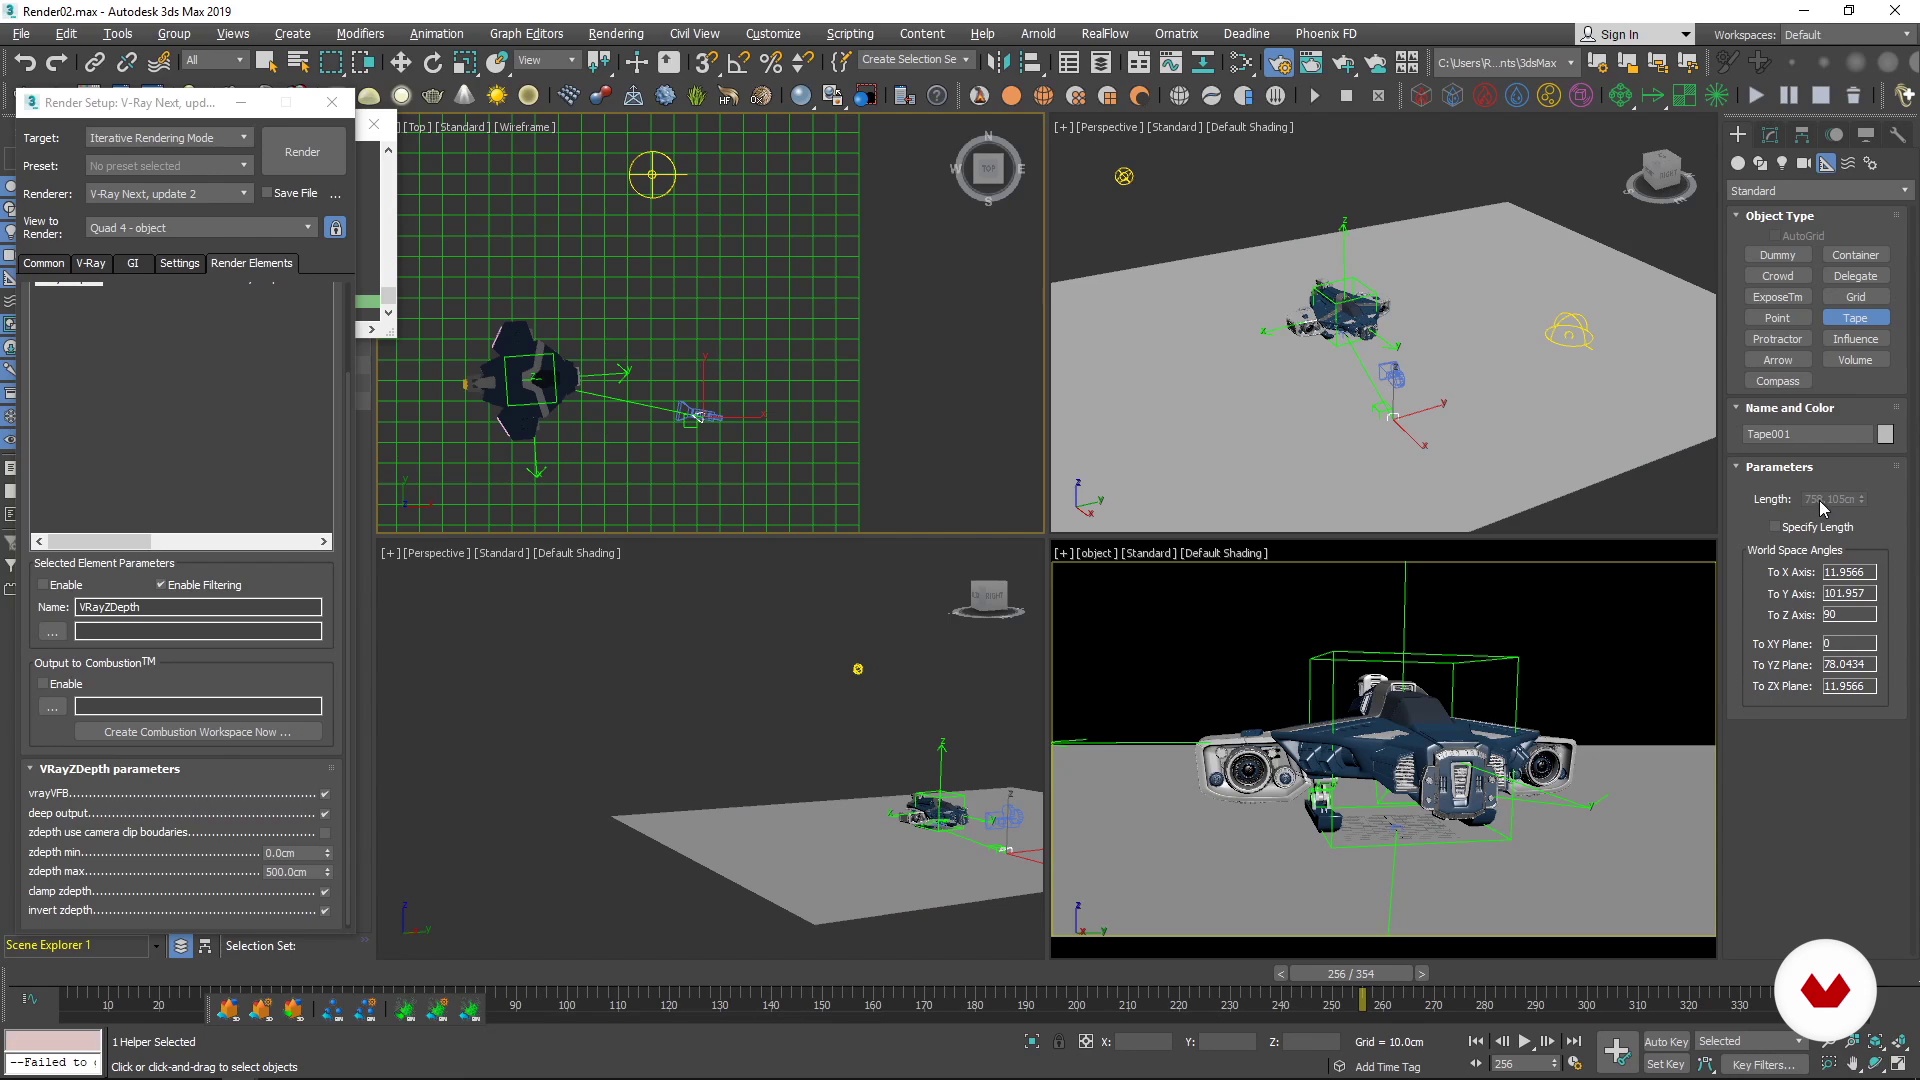Screen dimensions: 1920x1080
Task: Click the Mirror tool icon
Action: pyautogui.click(x=997, y=62)
